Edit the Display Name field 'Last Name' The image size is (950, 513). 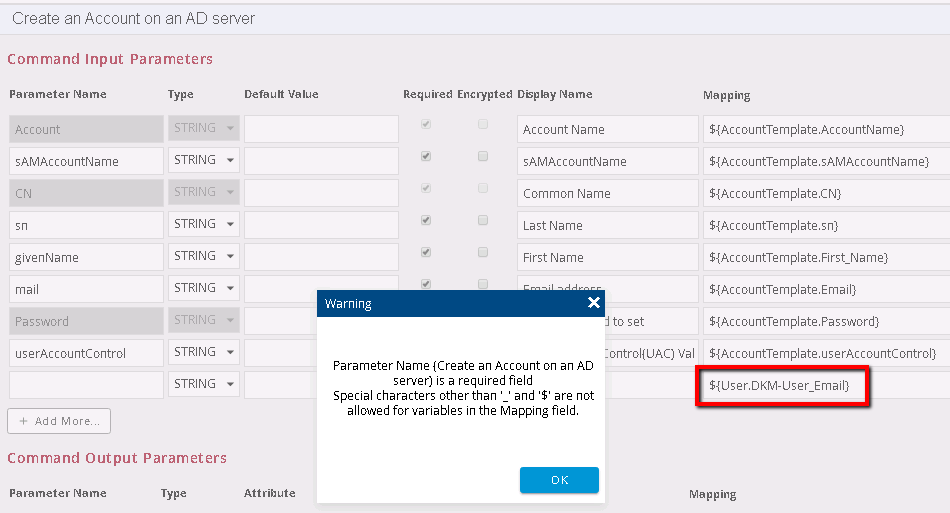click(x=607, y=225)
